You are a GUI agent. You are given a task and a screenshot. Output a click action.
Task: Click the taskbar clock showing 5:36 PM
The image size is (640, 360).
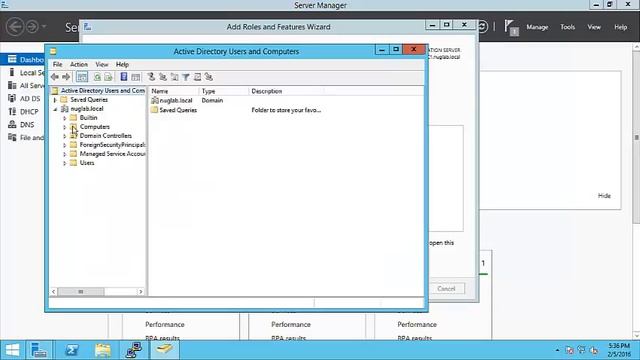tap(619, 350)
